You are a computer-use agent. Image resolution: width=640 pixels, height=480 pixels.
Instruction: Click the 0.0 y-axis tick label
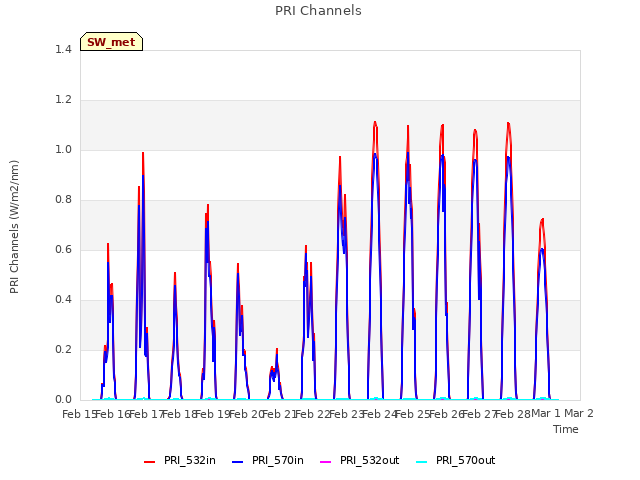coord(64,400)
